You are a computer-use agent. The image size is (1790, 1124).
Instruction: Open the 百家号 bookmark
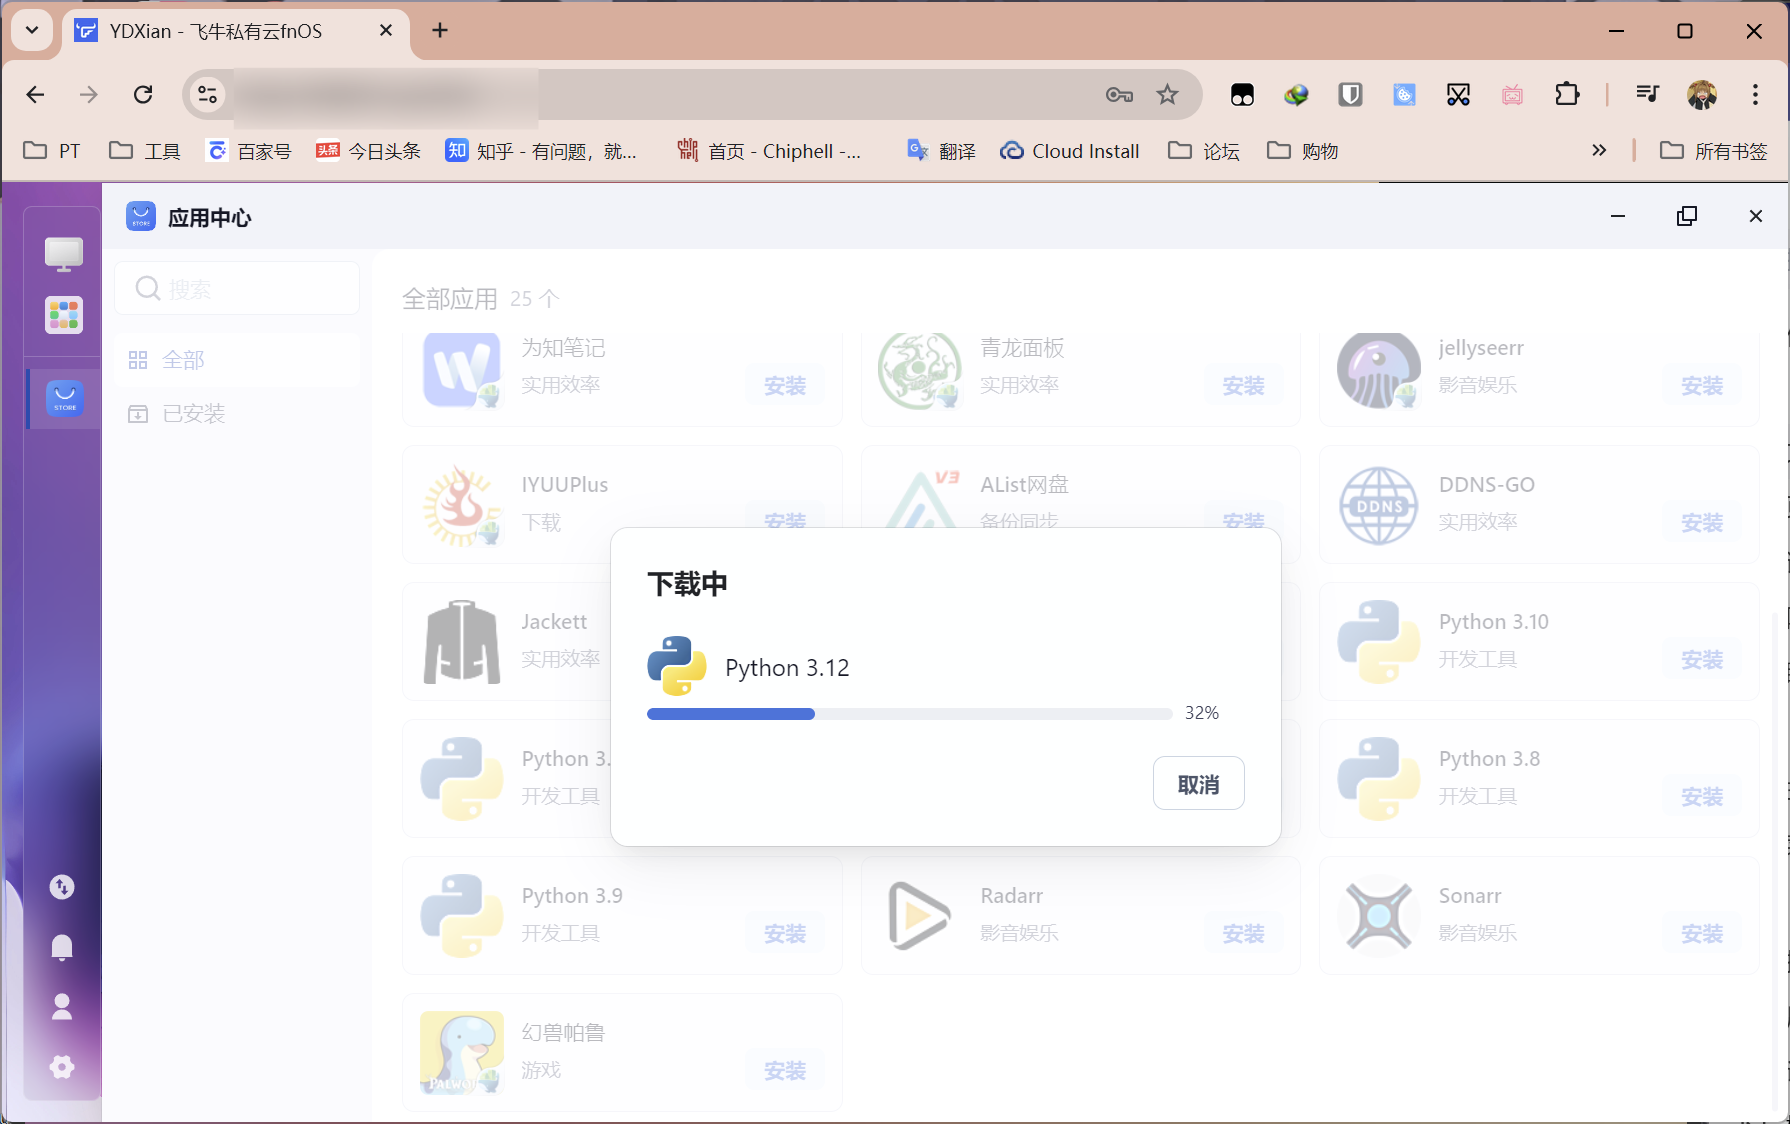[x=249, y=151]
